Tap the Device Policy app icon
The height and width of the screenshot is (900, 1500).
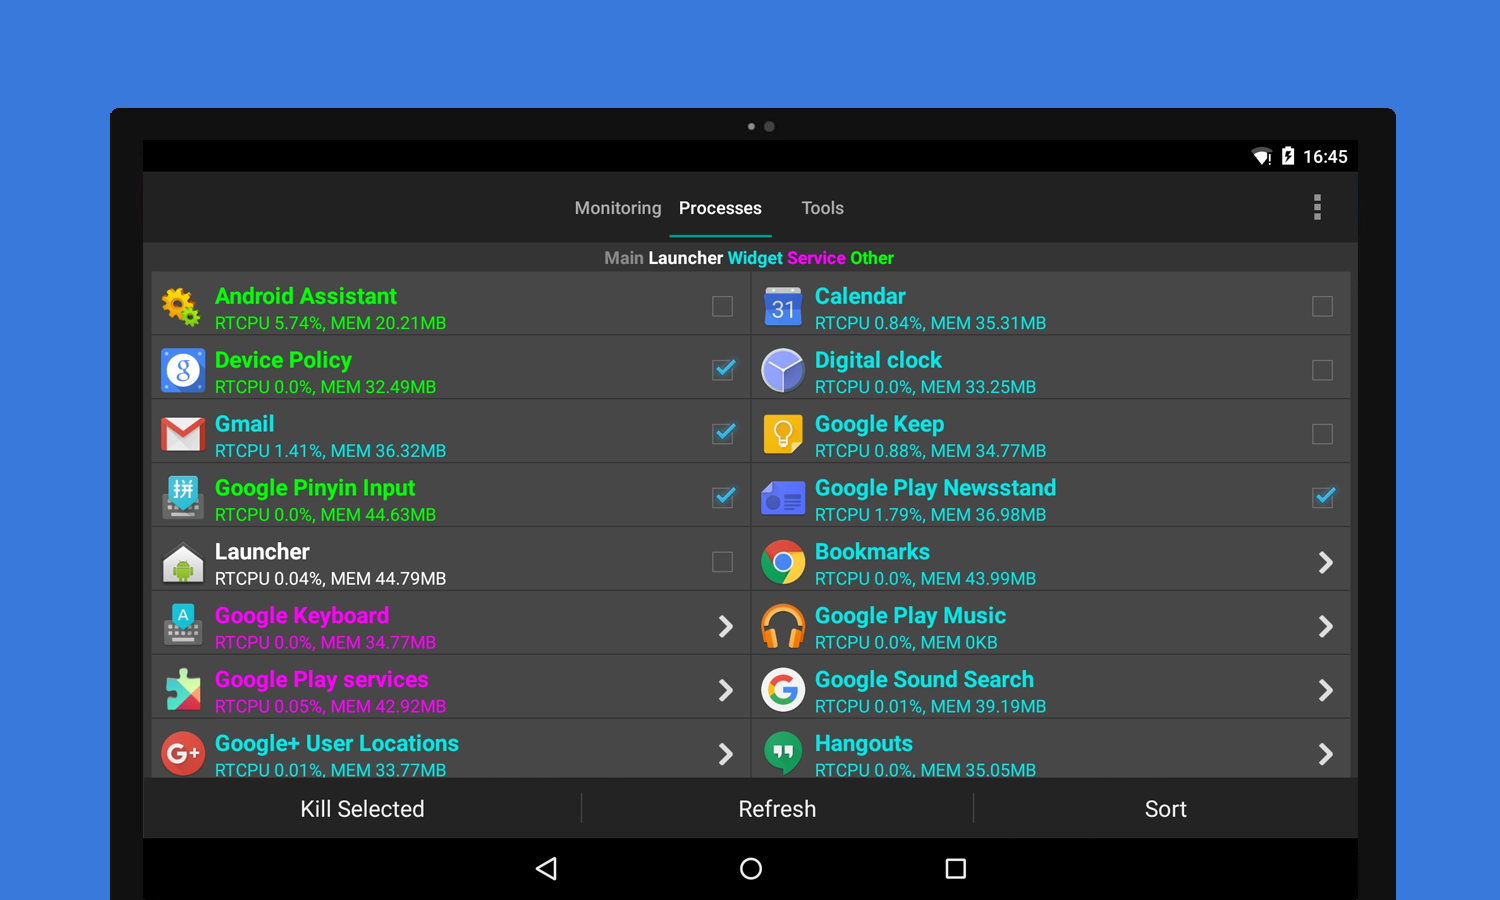click(x=183, y=370)
